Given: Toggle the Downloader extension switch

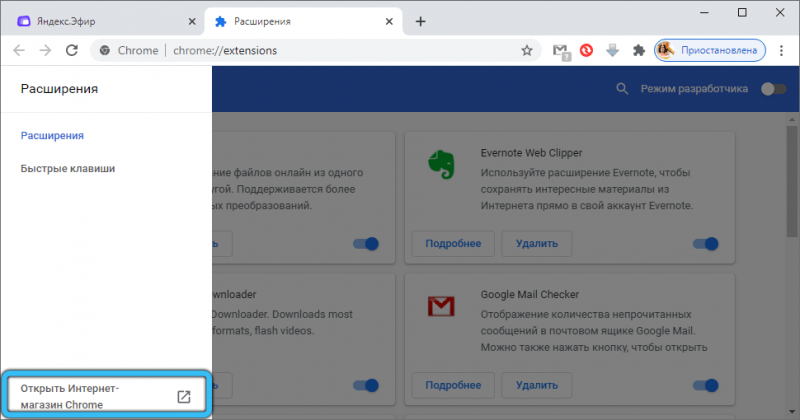Looking at the screenshot, I should click(x=366, y=385).
